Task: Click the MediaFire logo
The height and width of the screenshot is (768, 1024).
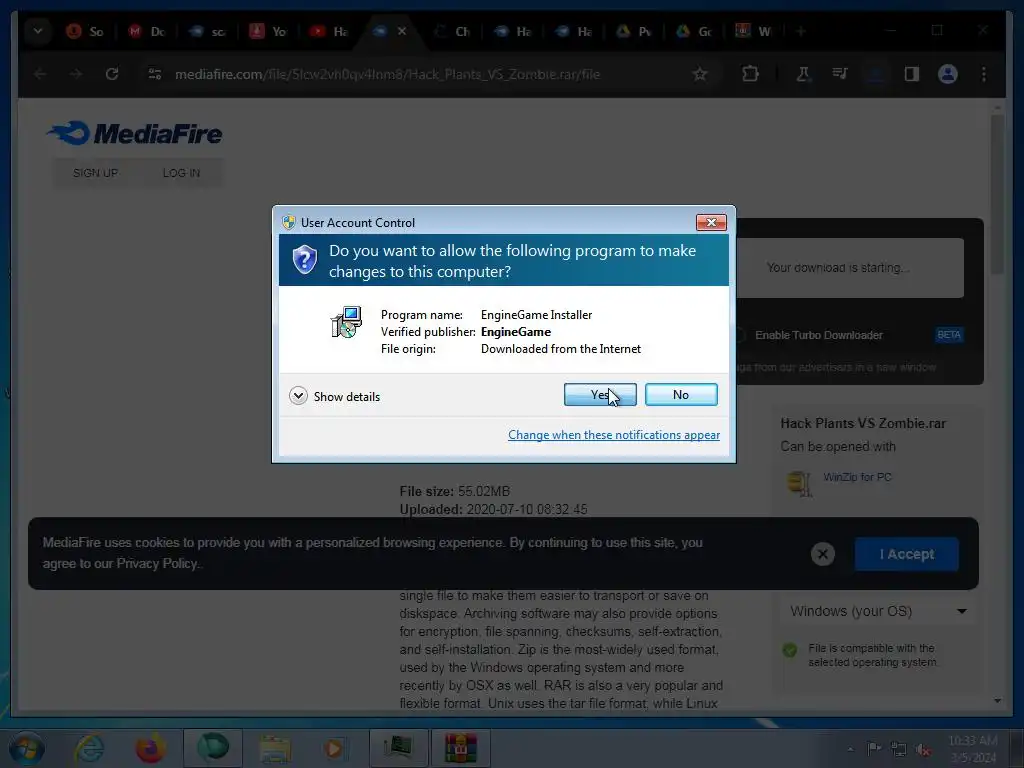Action: [x=135, y=133]
